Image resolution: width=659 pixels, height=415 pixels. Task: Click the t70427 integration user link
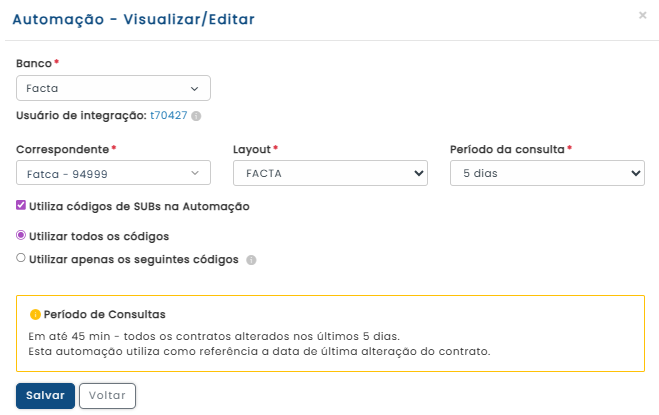click(x=168, y=116)
